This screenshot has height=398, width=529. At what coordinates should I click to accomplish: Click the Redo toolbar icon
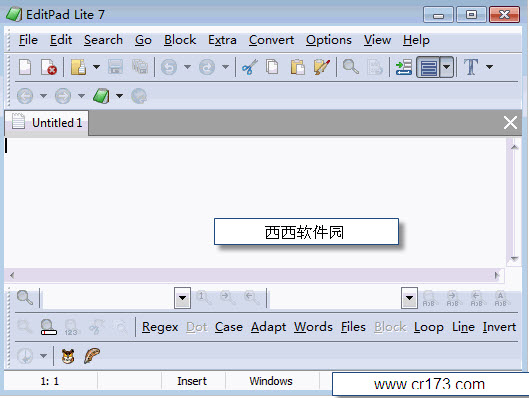pyautogui.click(x=207, y=67)
